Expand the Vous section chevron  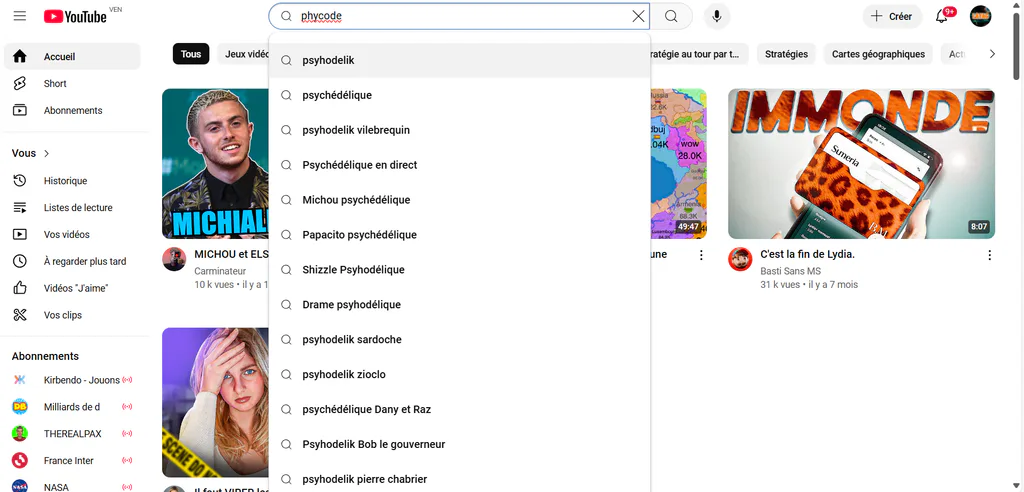point(46,154)
